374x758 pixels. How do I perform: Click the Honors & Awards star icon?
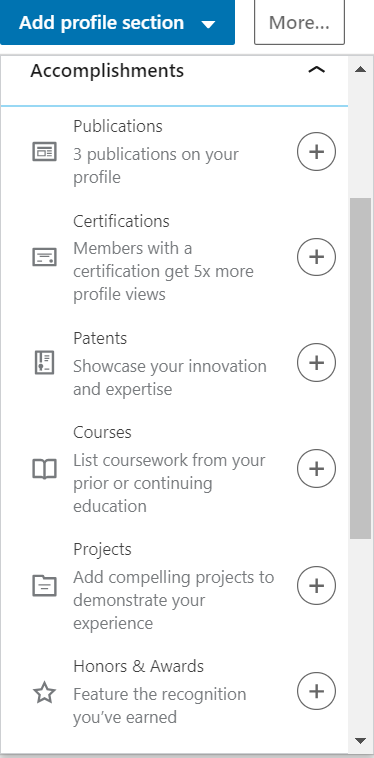44,694
